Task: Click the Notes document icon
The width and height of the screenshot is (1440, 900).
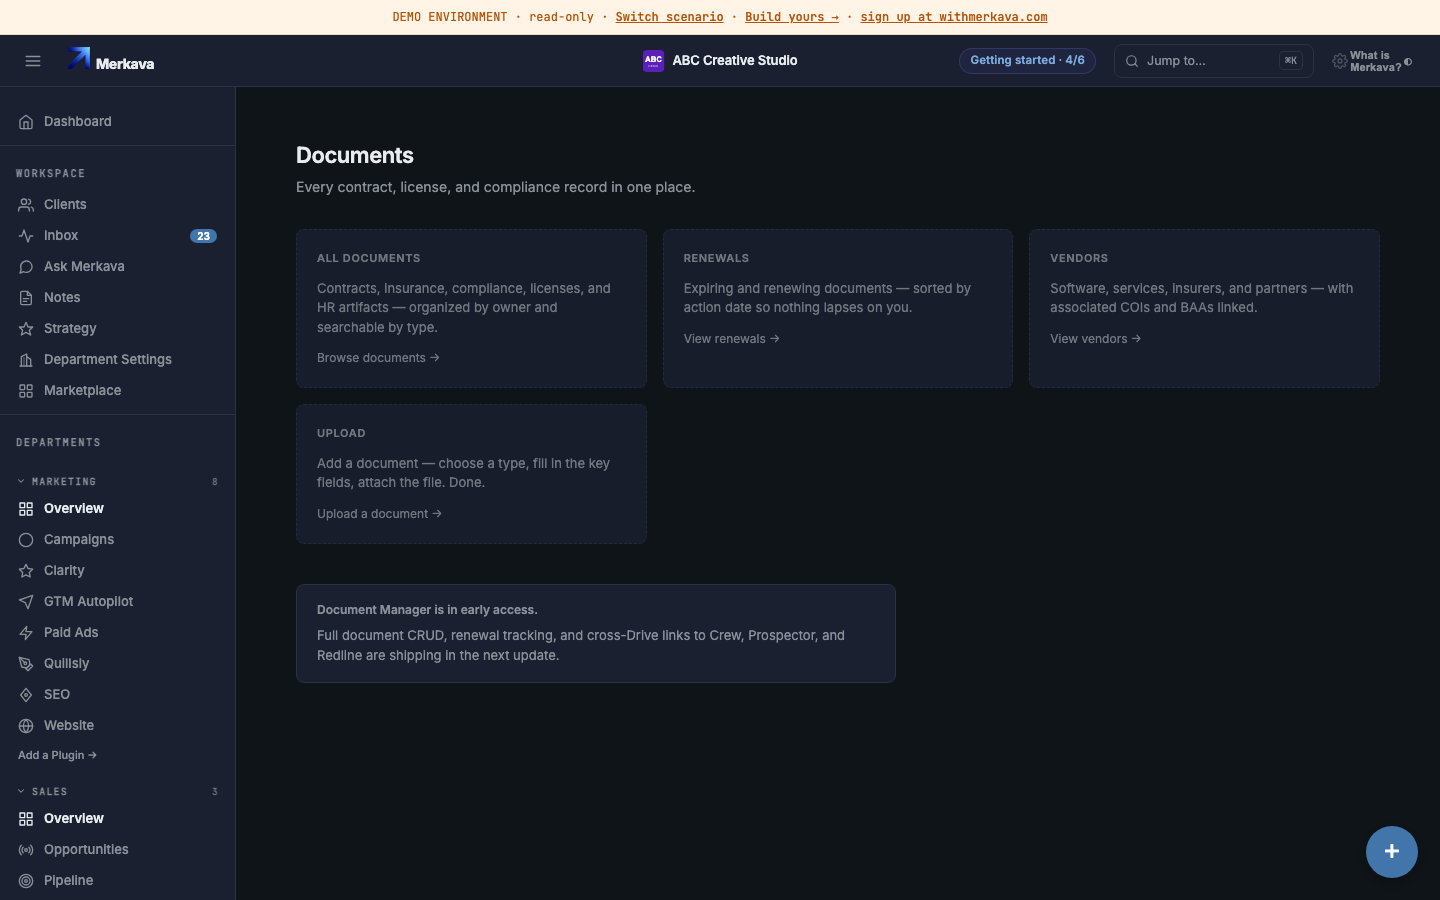Action: pyautogui.click(x=26, y=298)
